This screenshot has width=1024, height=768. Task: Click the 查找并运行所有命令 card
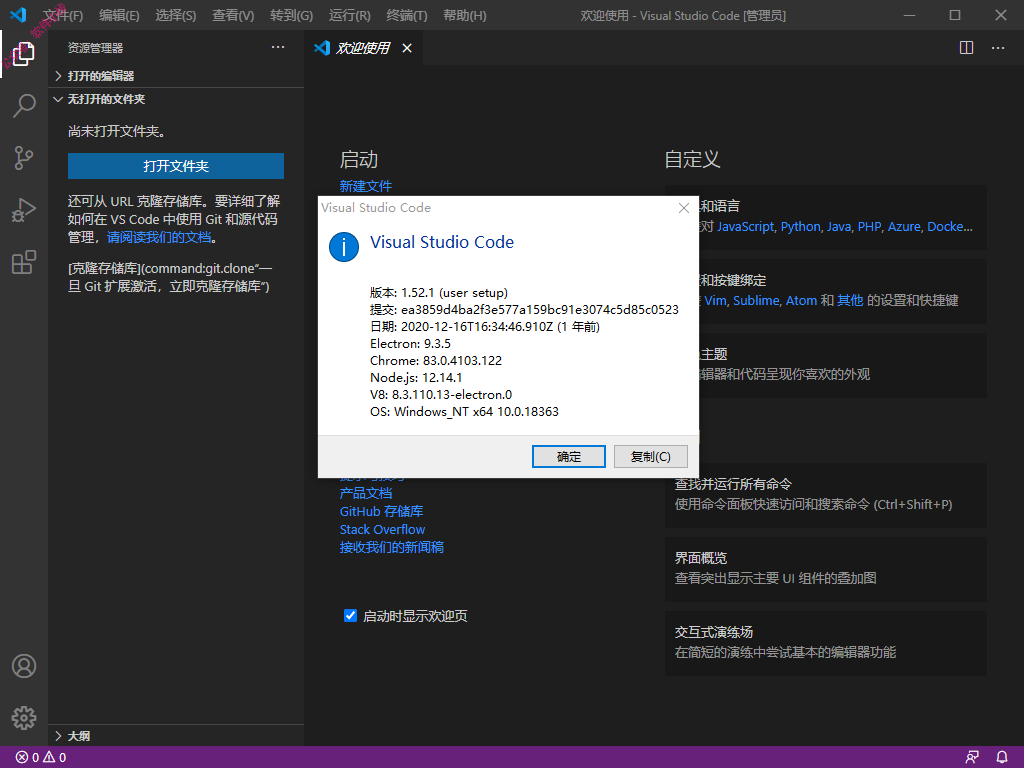coord(825,495)
